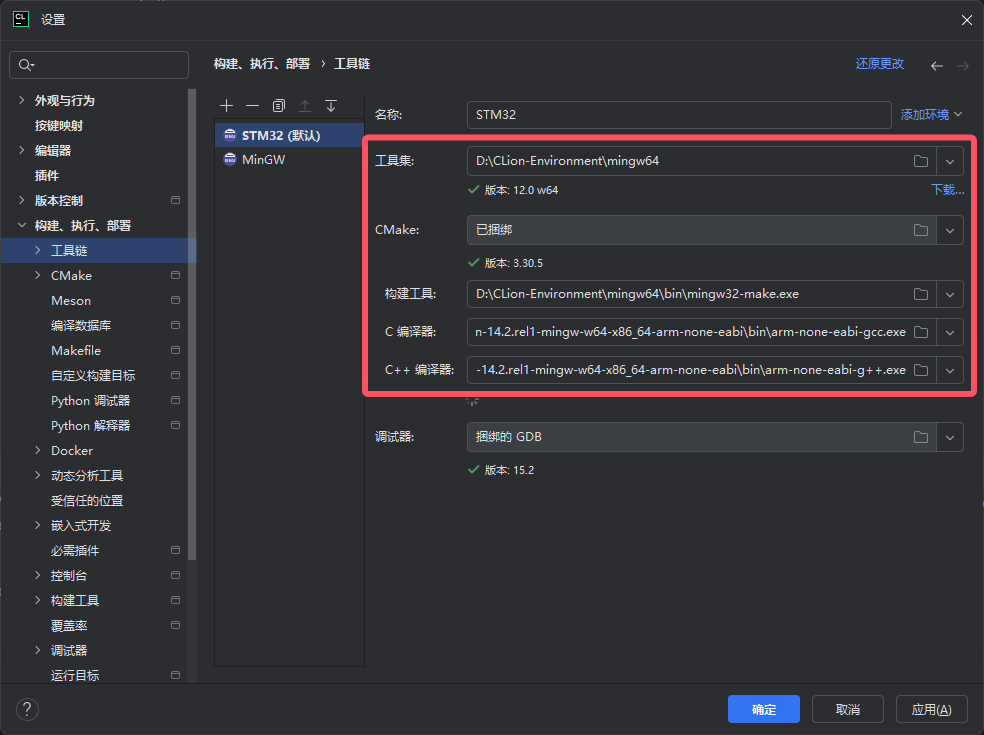
Task: Open 运行目标 settings page
Action: point(75,675)
